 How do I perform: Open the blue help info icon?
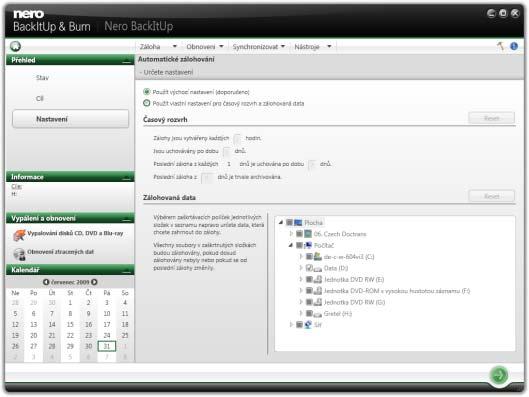513,46
